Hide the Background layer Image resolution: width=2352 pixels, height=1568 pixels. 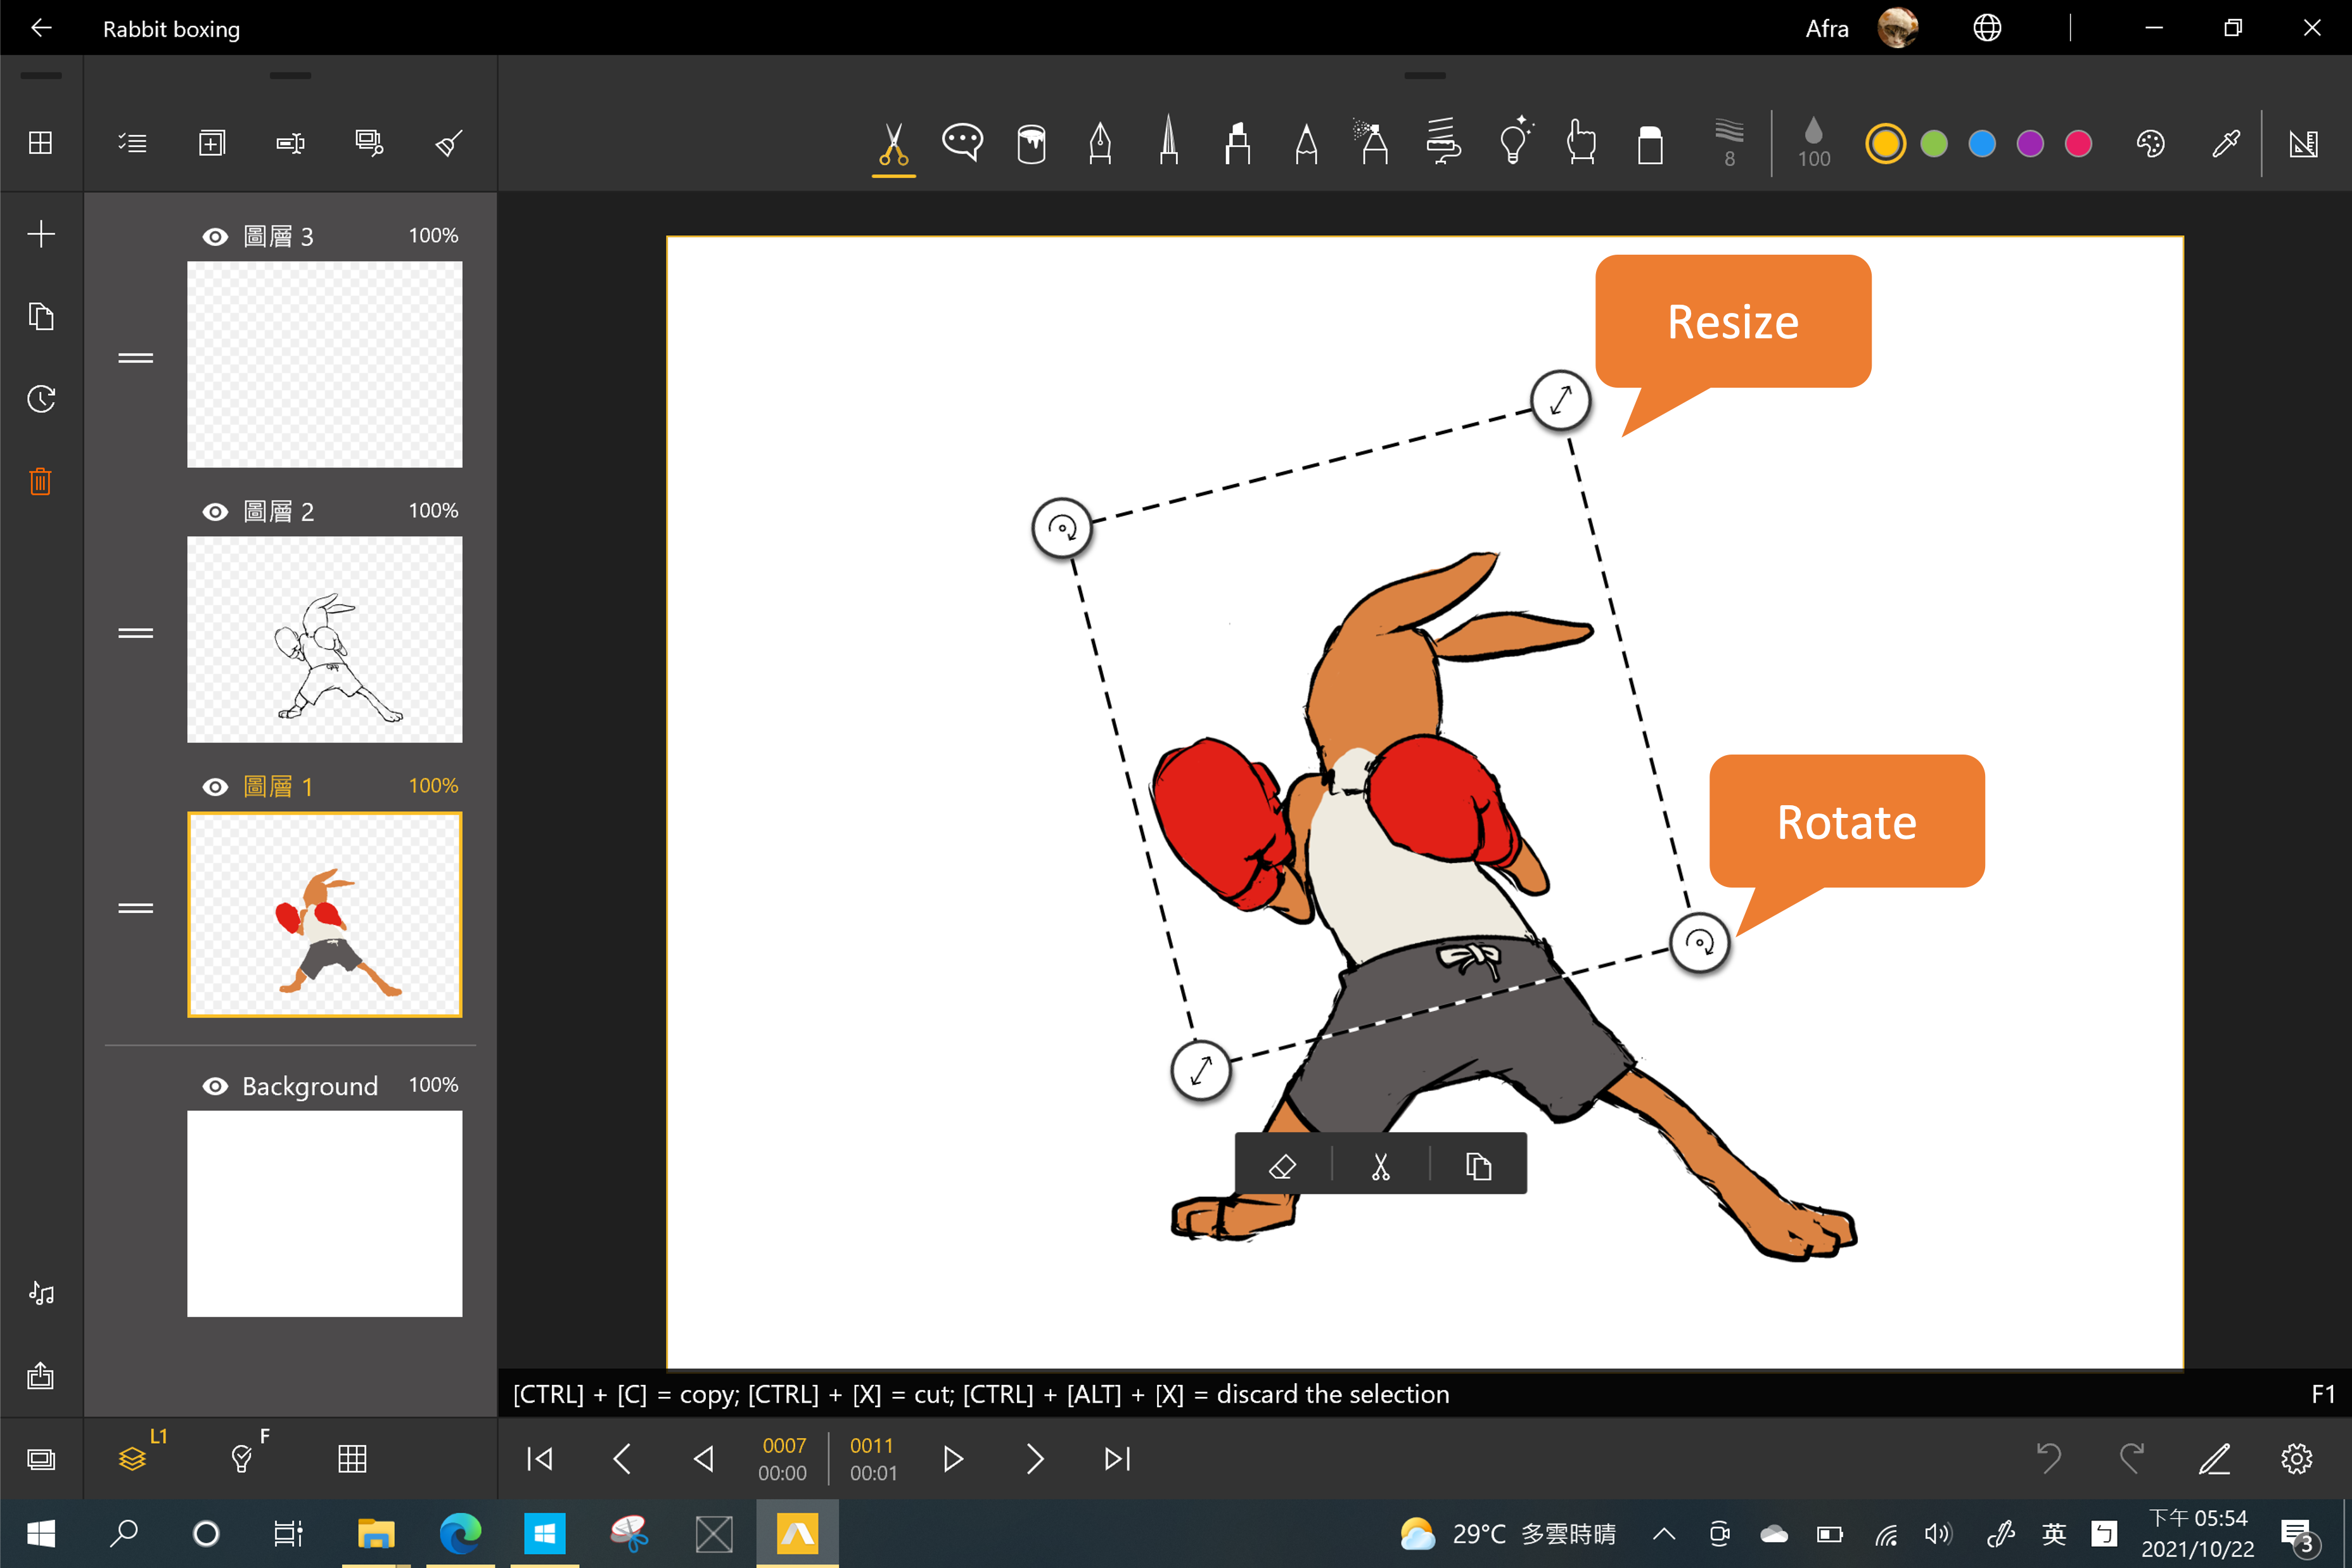tap(215, 1087)
